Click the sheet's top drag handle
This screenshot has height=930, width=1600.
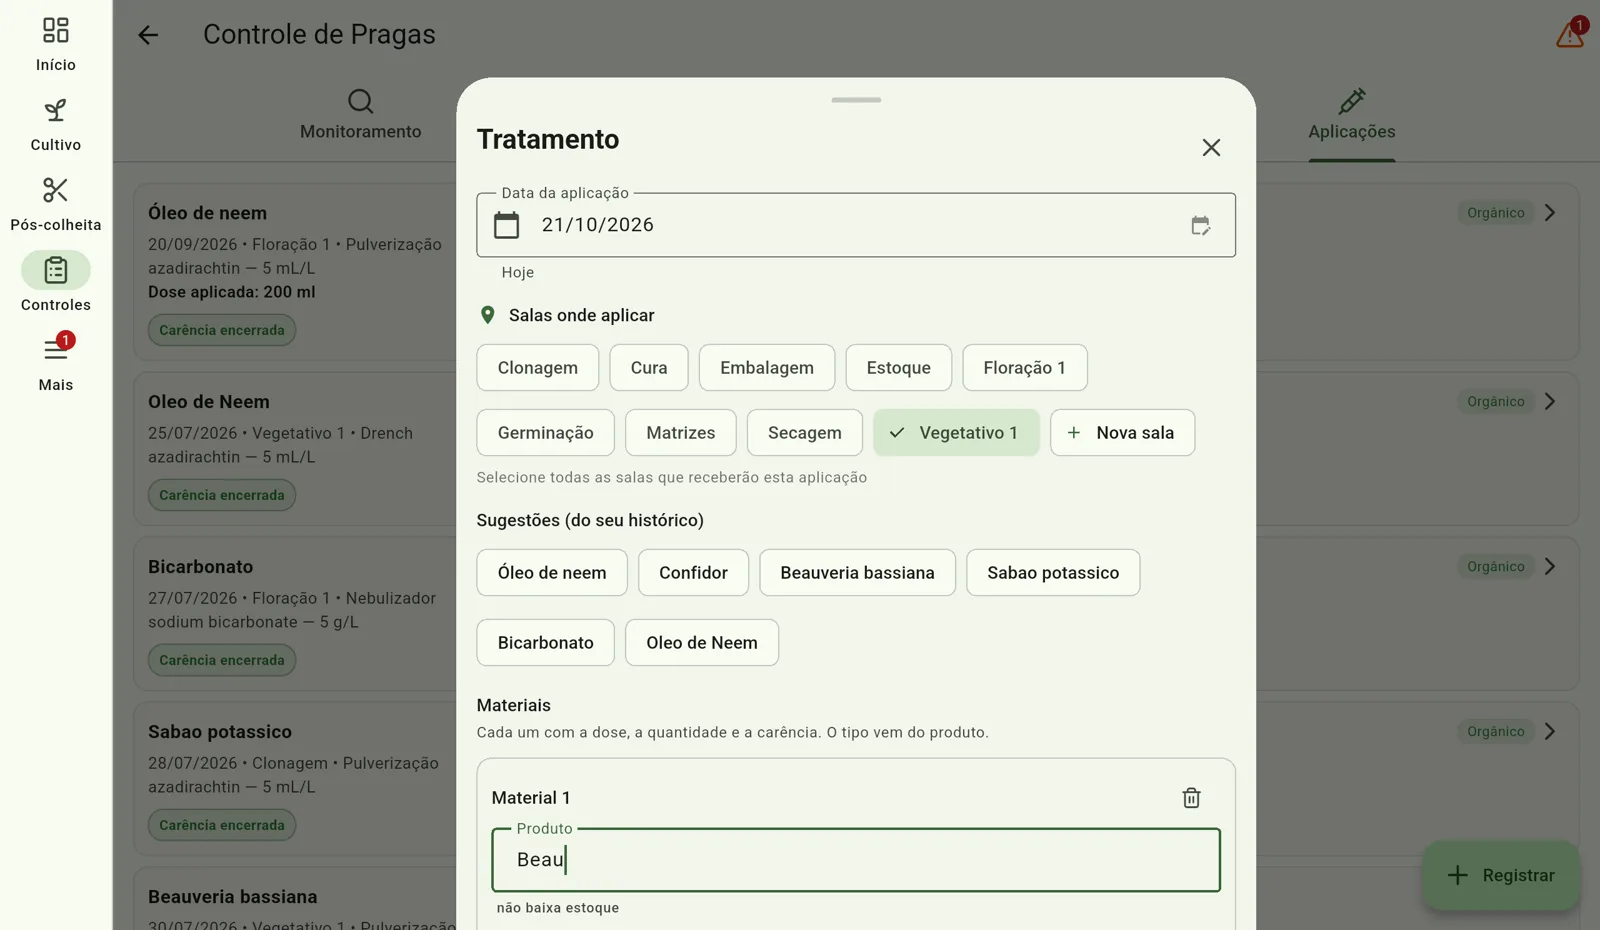(856, 100)
